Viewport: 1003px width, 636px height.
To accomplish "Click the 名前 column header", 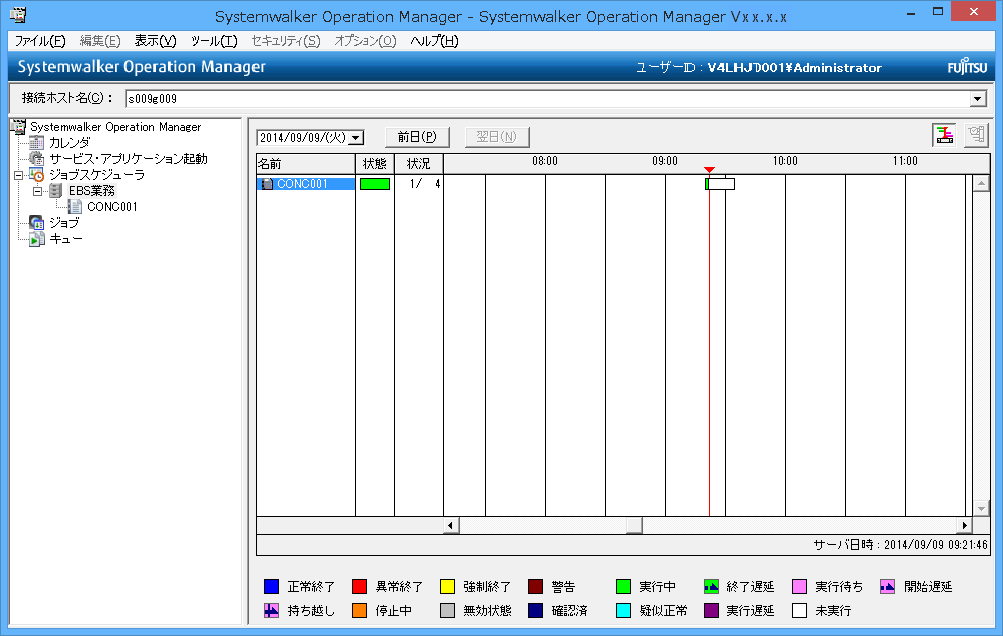I will pyautogui.click(x=306, y=164).
